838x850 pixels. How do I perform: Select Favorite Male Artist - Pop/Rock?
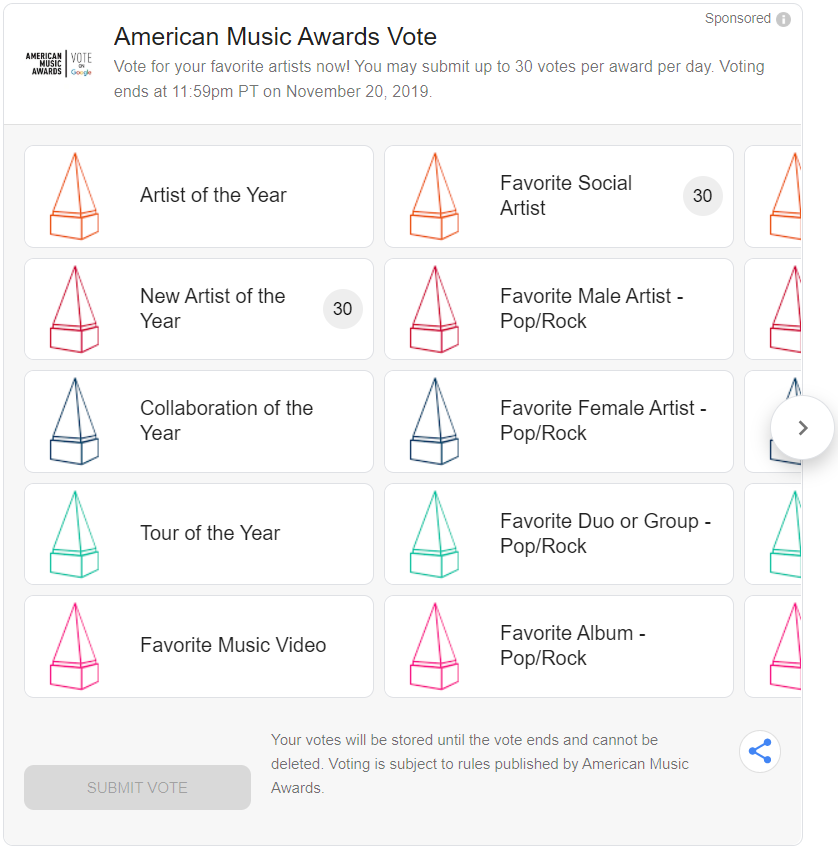coord(591,309)
